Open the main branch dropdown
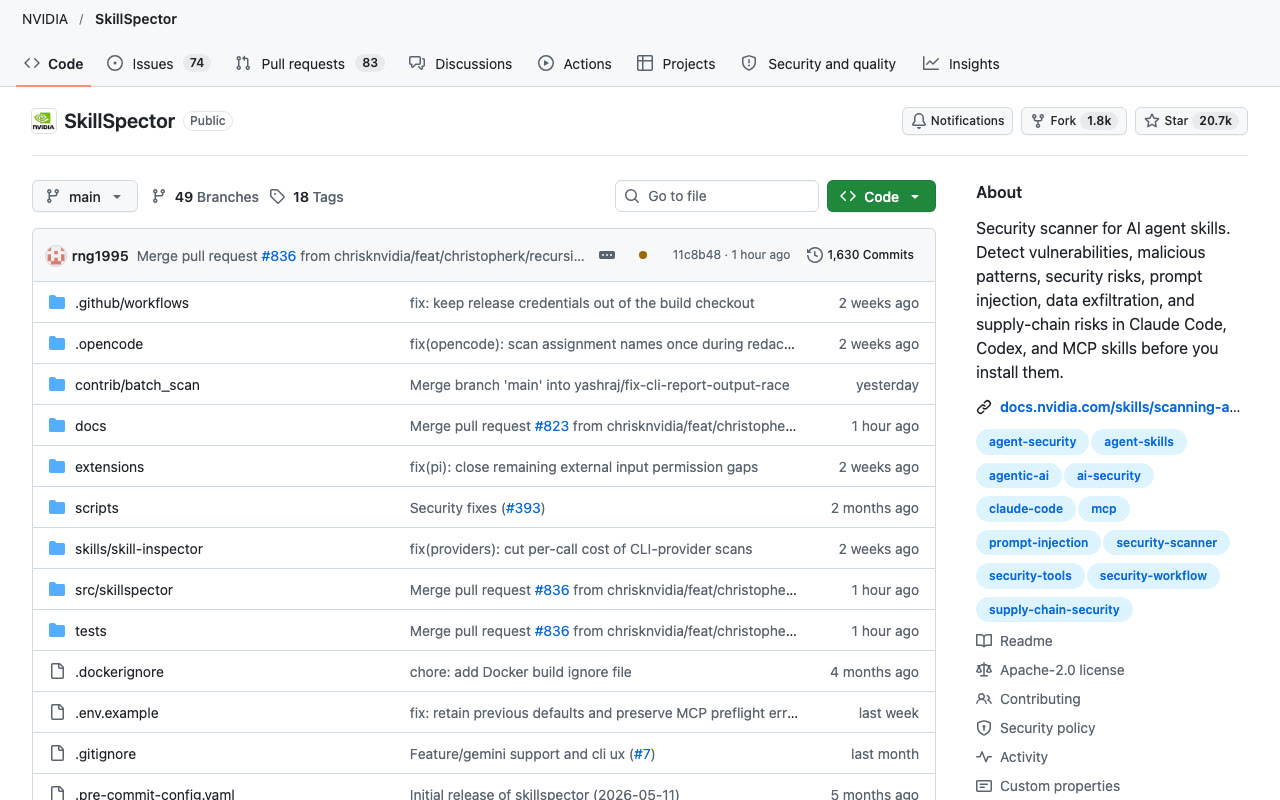Viewport: 1280px width, 800px height. [85, 196]
